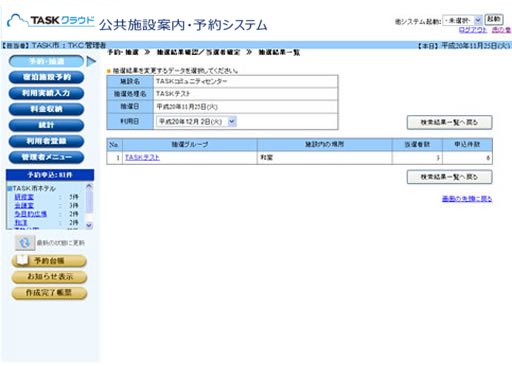Click the reservation list scroll-down arrow
Image resolution: width=512 pixels, height=366 pixels.
(89, 225)
